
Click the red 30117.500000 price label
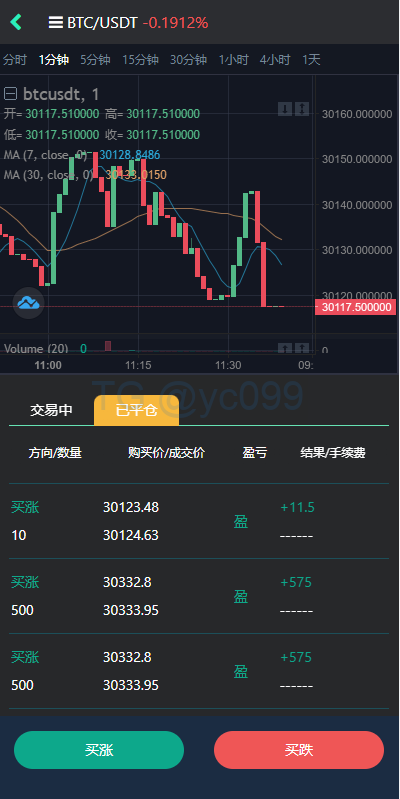coord(356,307)
